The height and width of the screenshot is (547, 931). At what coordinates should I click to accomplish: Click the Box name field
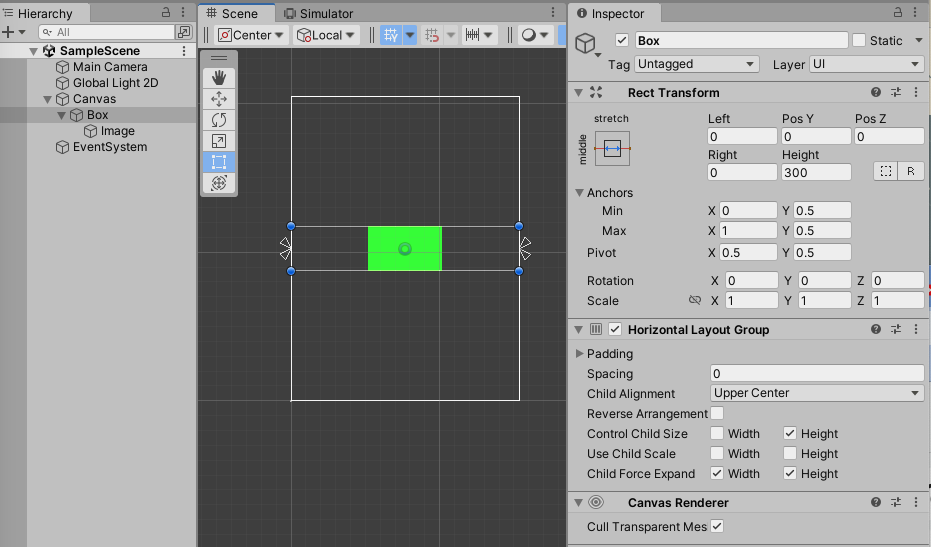(x=741, y=40)
